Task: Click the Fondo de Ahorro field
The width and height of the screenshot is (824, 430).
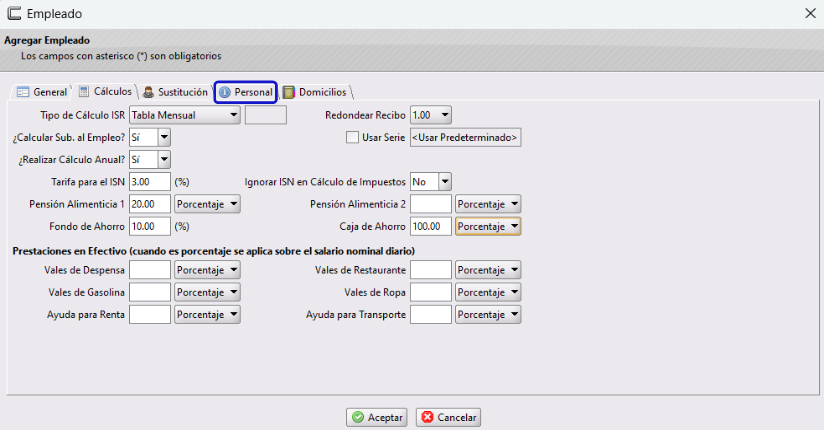Action: click(x=150, y=227)
